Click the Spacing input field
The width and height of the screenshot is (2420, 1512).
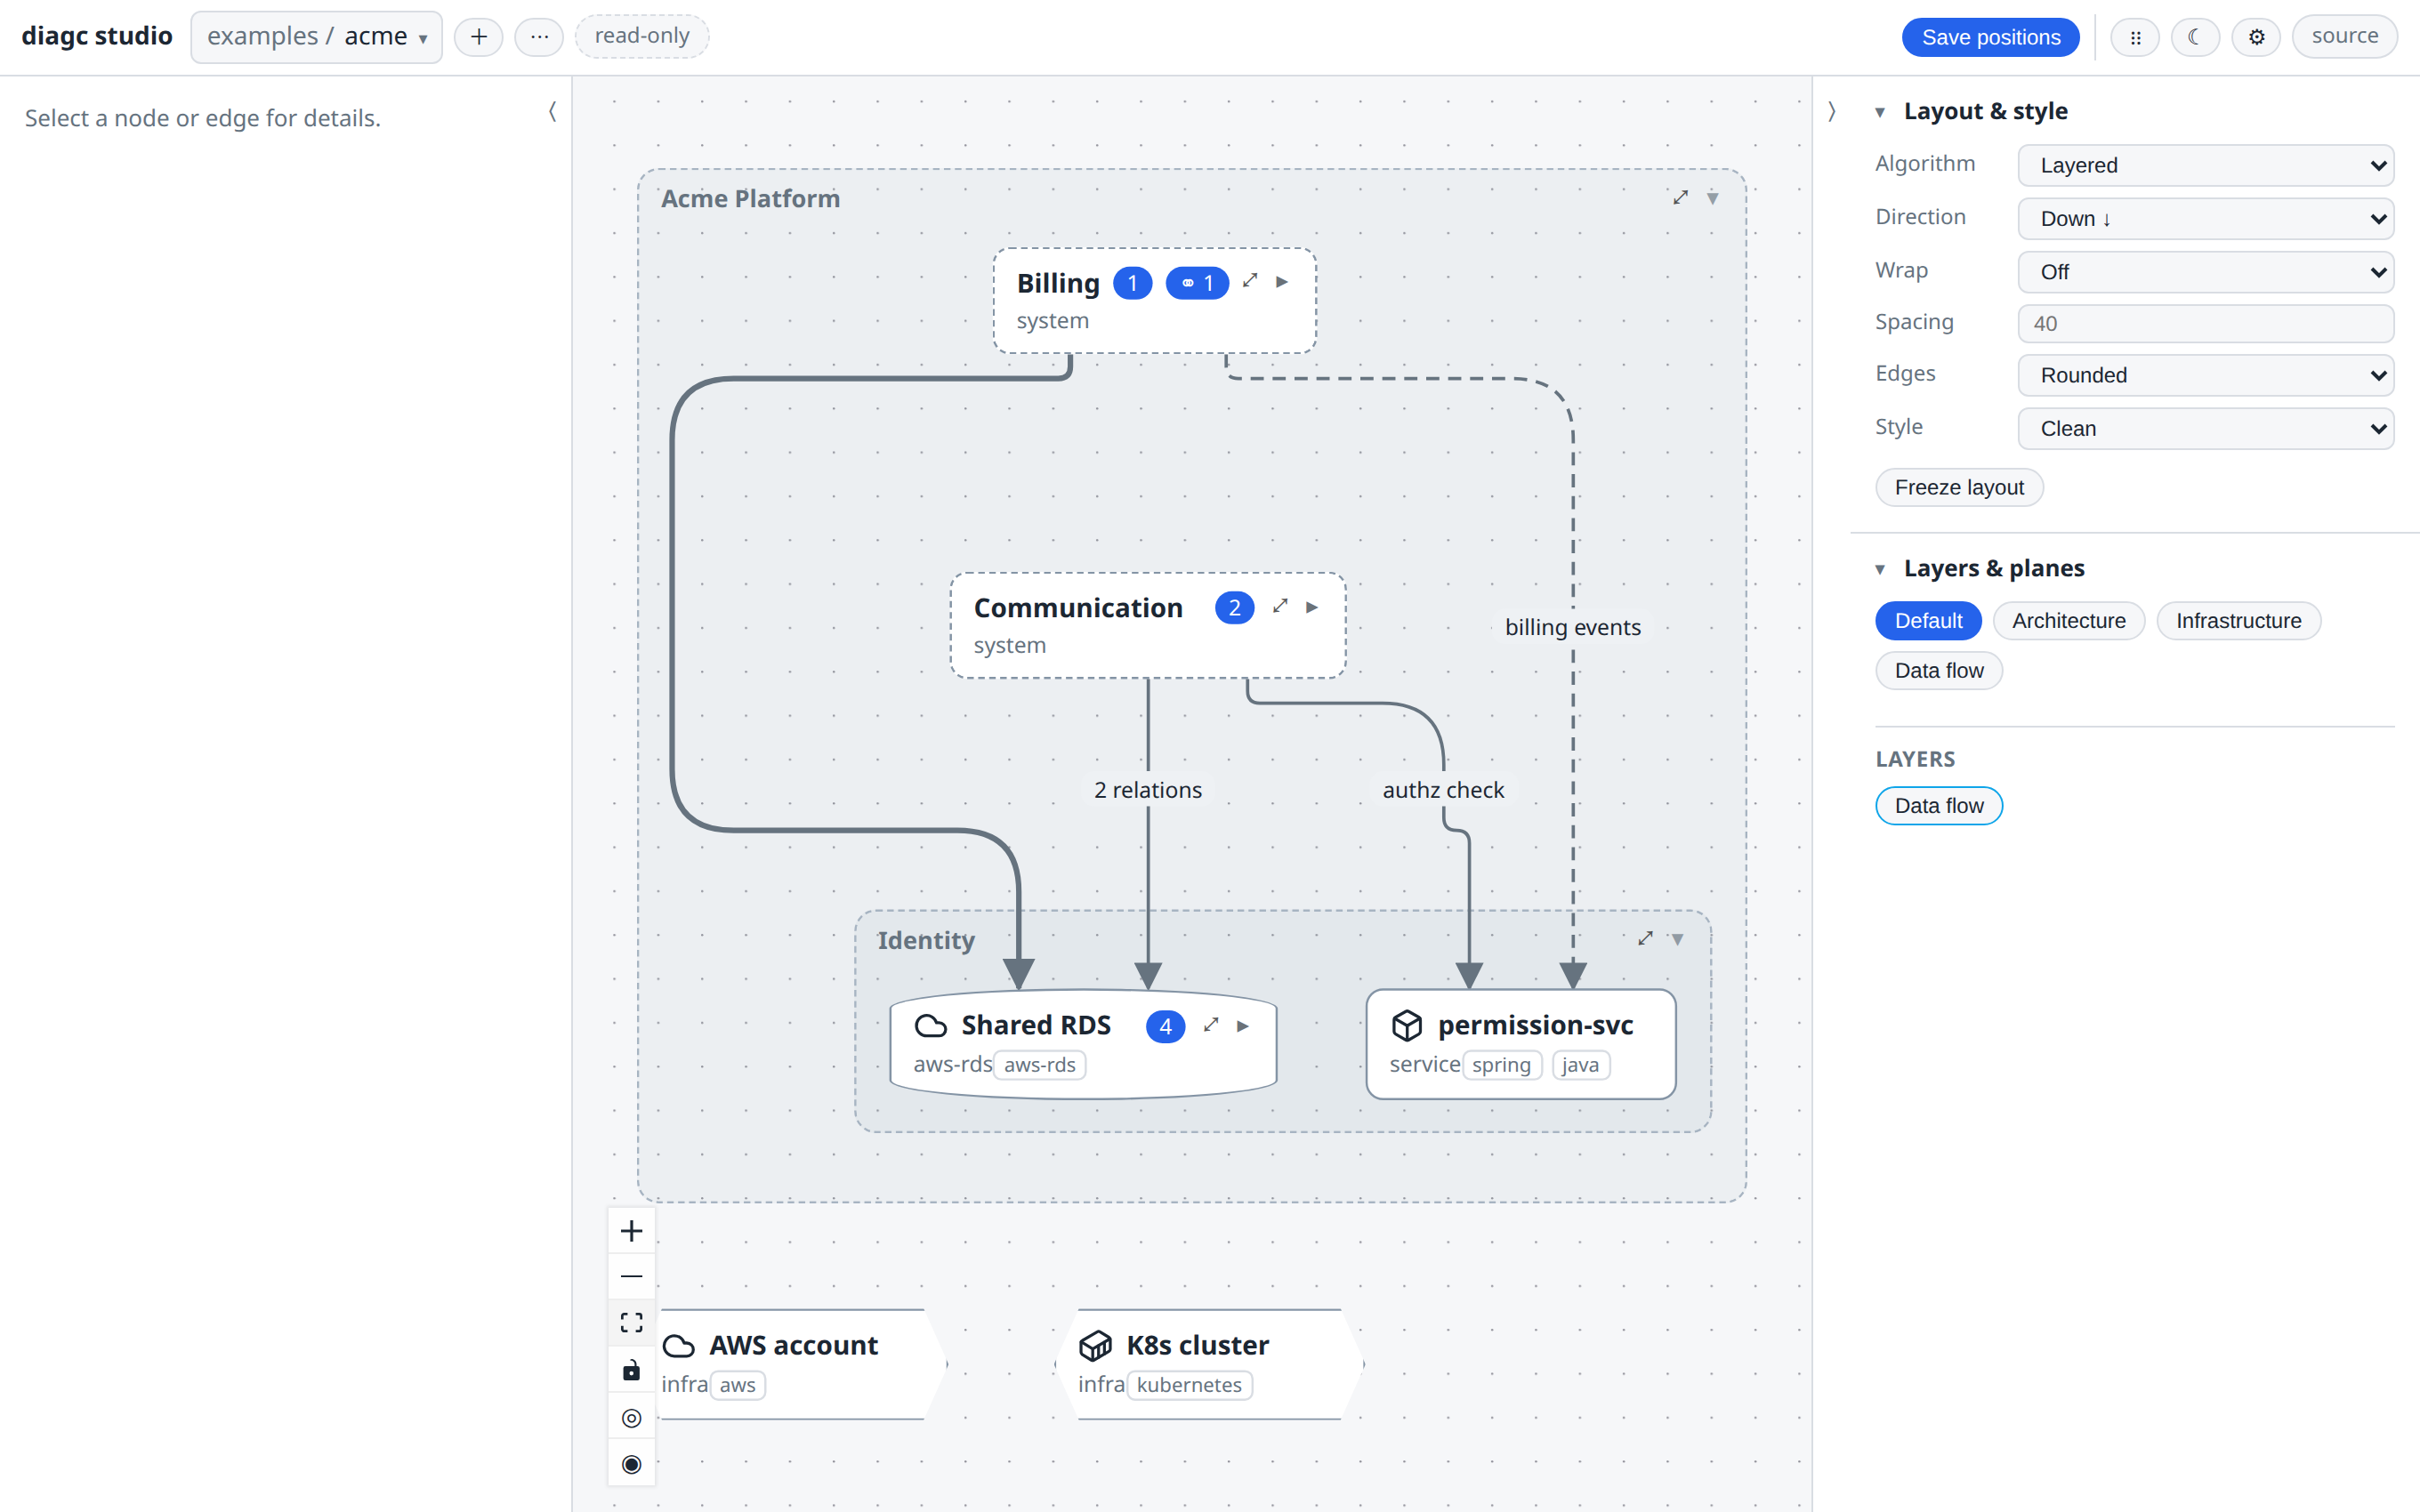[2205, 323]
